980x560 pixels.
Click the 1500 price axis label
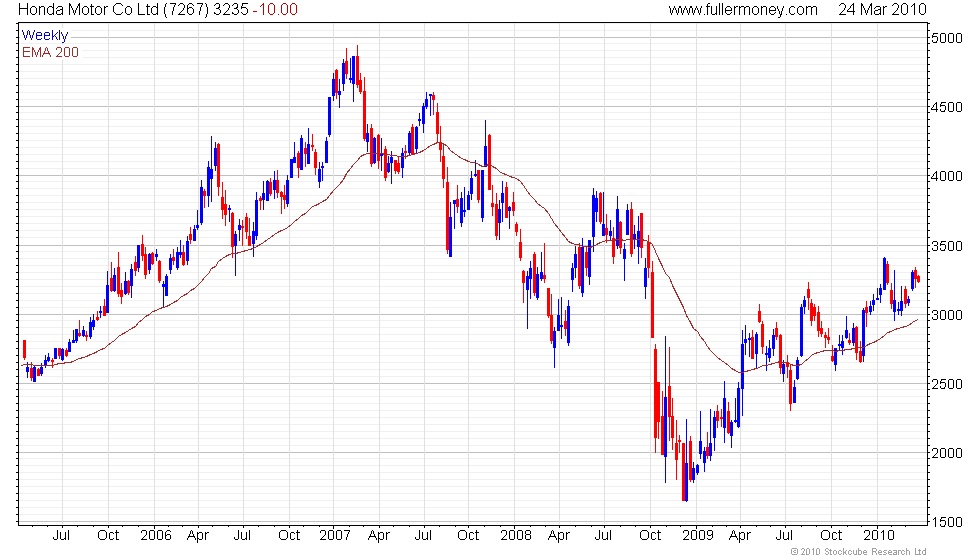tap(947, 522)
